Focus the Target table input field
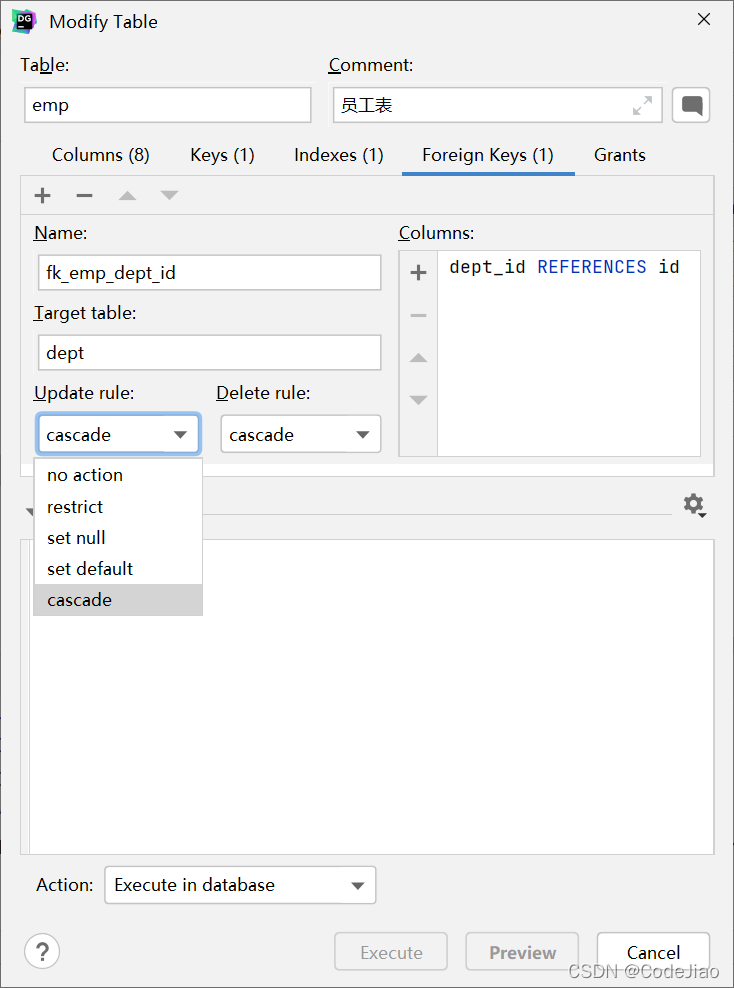Screen dimensions: 734x988 (x=210, y=353)
